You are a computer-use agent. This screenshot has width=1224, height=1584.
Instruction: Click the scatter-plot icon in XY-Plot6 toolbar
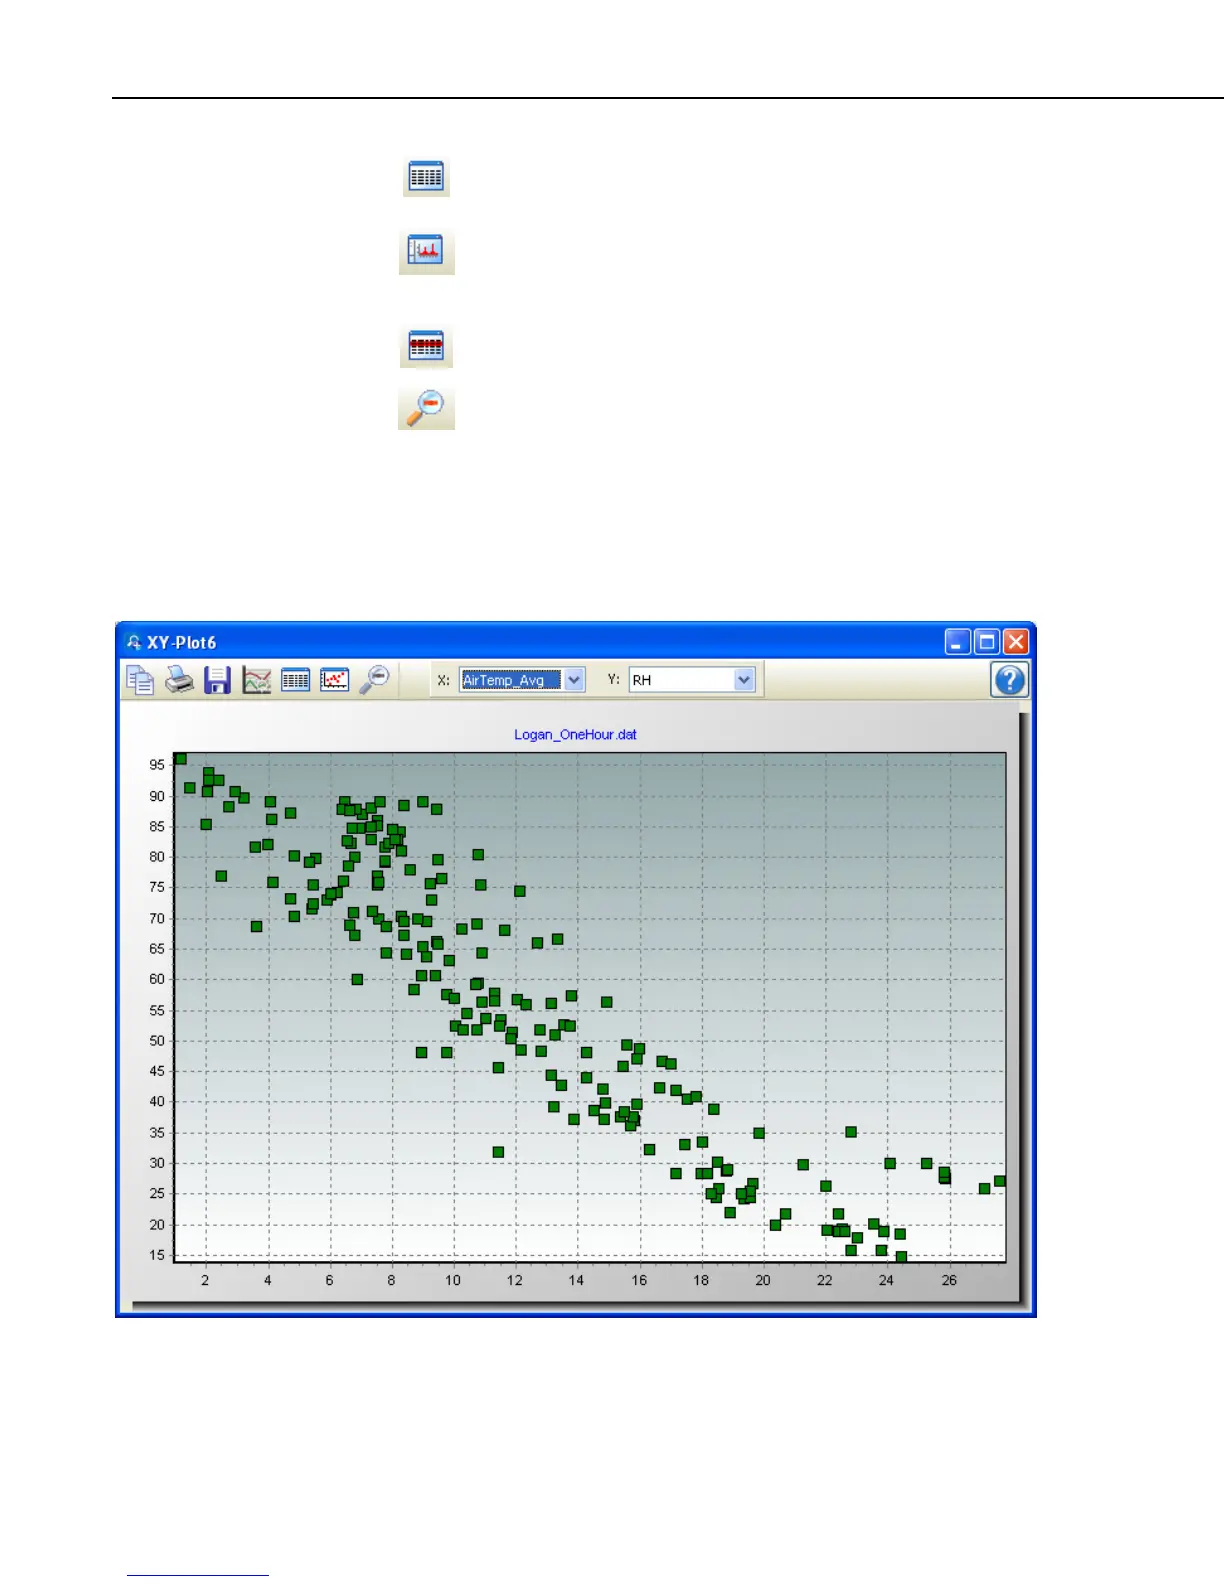pos(334,680)
